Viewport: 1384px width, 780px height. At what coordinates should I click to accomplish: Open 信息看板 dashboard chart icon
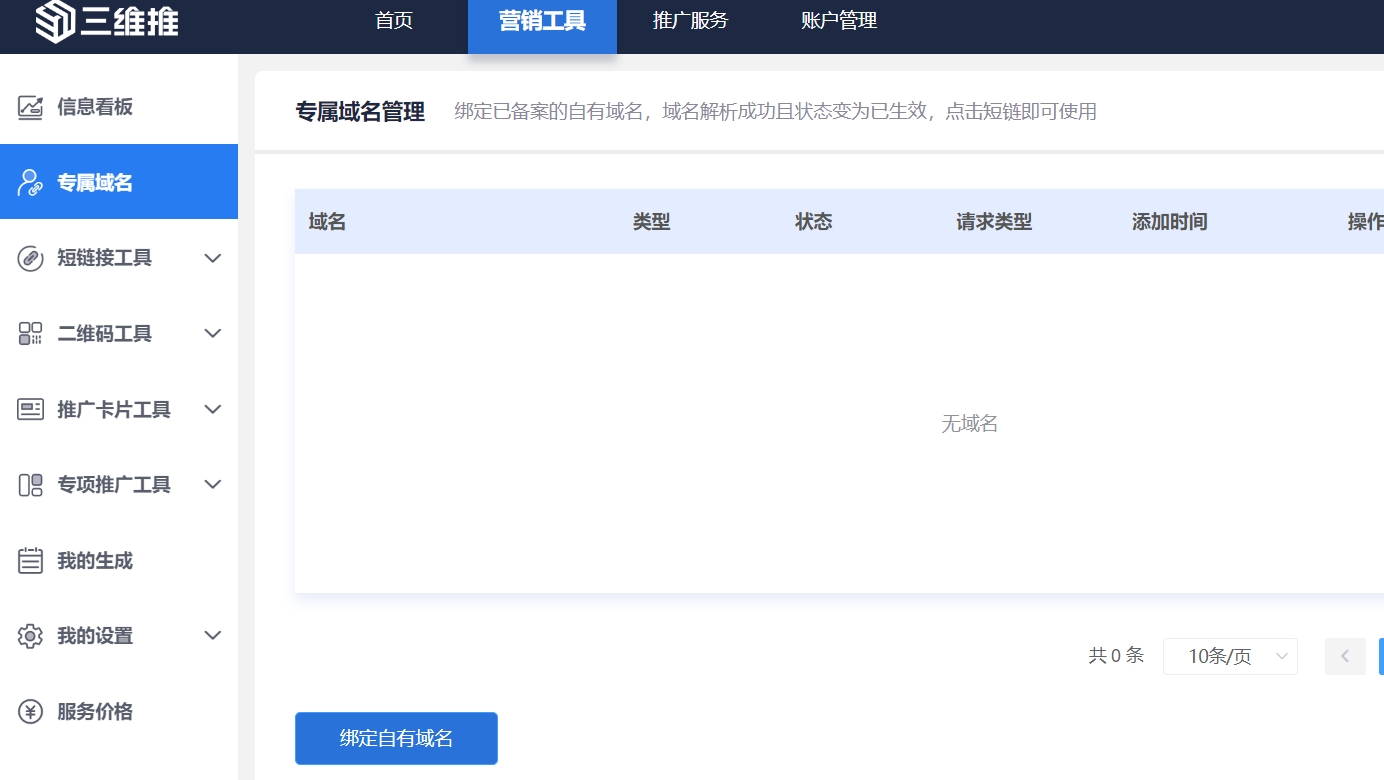[x=31, y=107]
